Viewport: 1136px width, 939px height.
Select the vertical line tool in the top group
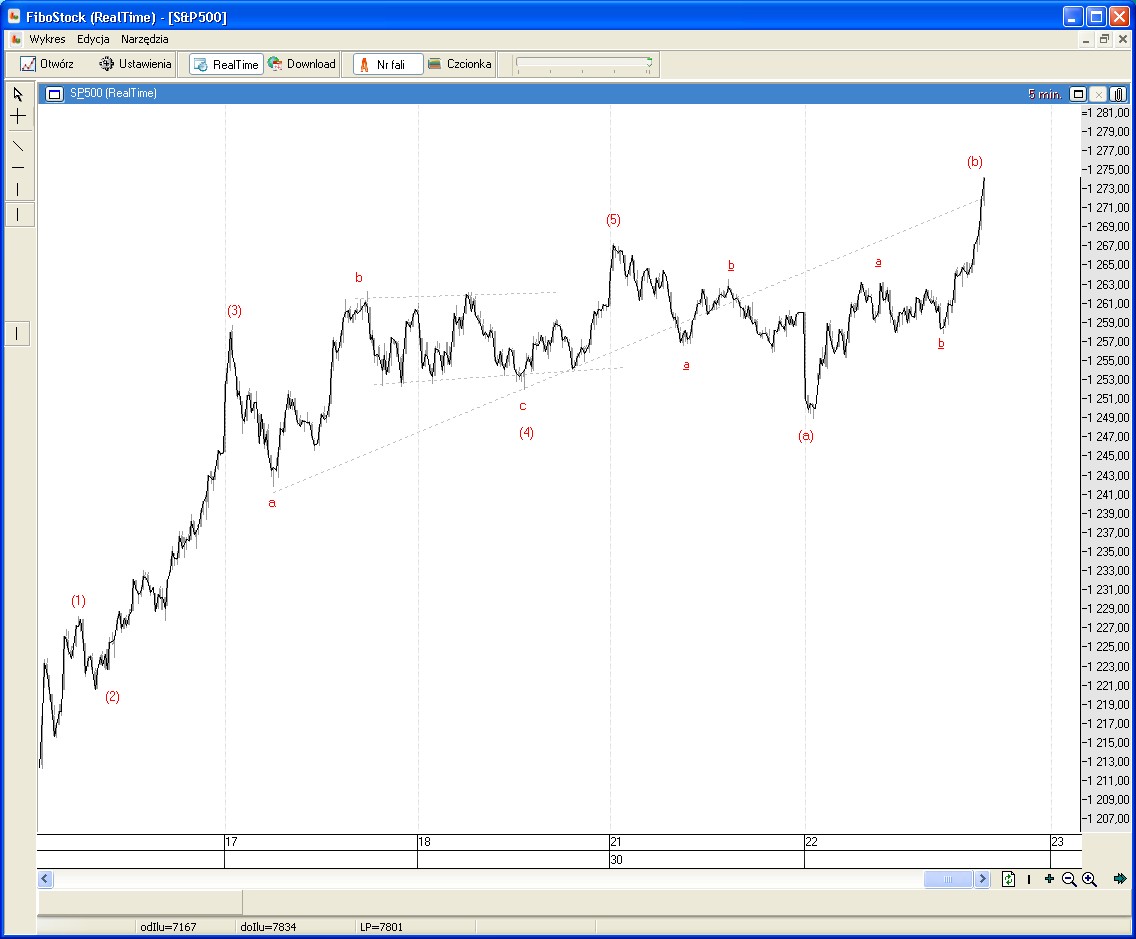click(18, 190)
